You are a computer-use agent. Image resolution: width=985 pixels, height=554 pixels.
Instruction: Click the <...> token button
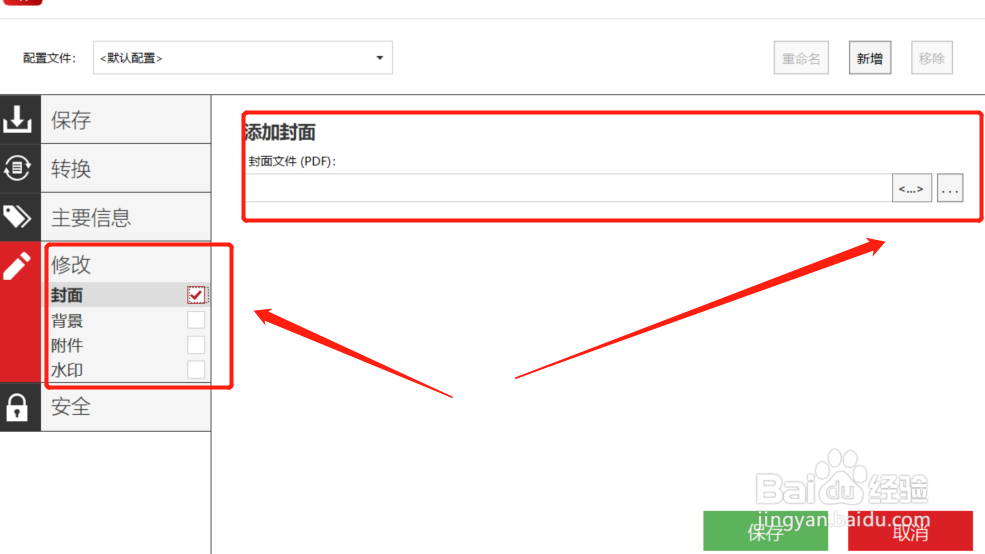(x=912, y=188)
